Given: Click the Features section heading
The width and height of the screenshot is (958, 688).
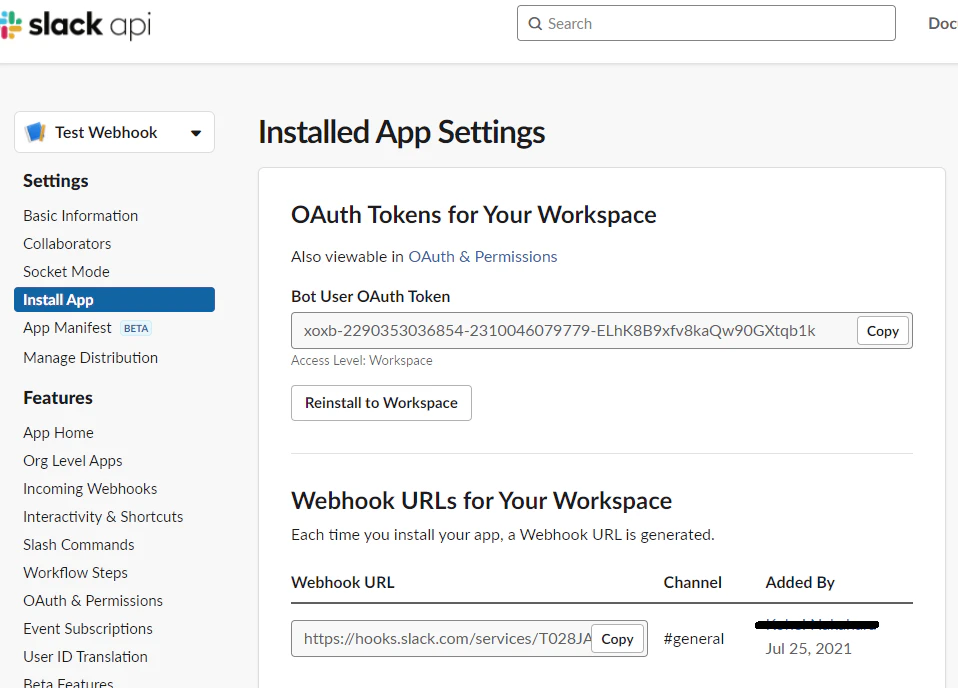Looking at the screenshot, I should (58, 398).
